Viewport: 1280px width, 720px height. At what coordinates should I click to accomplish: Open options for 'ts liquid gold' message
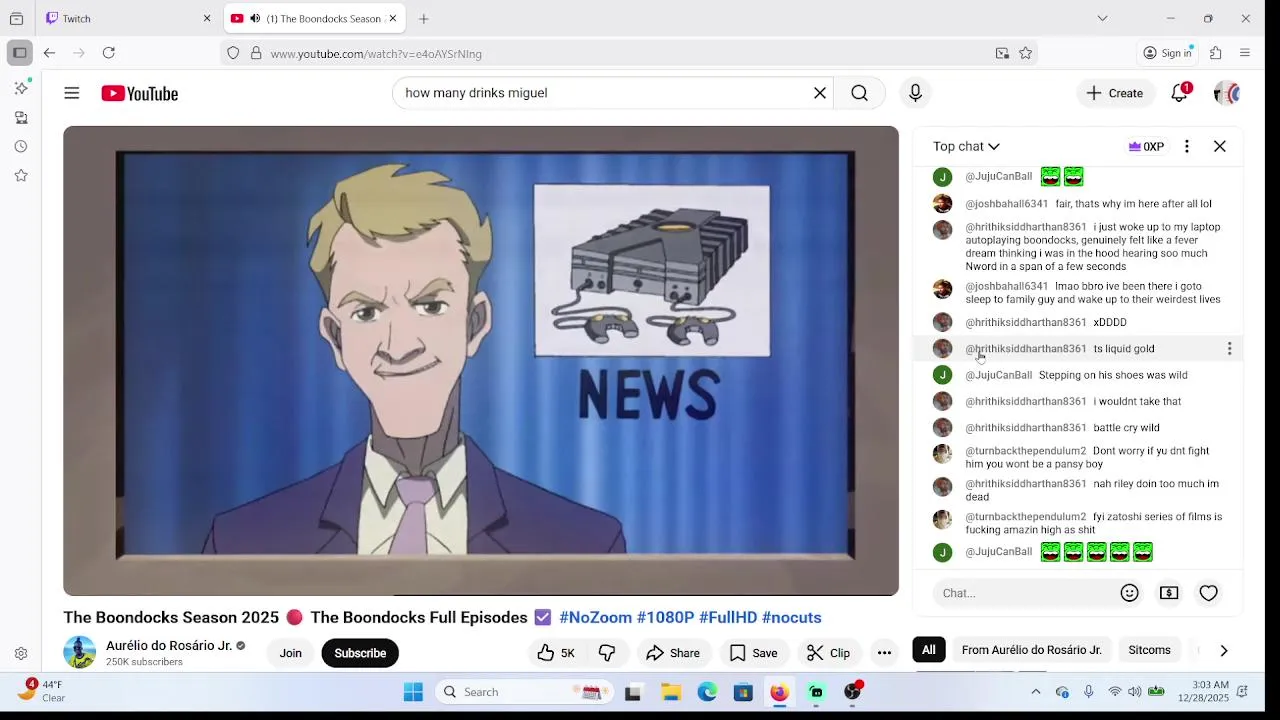[x=1229, y=349]
